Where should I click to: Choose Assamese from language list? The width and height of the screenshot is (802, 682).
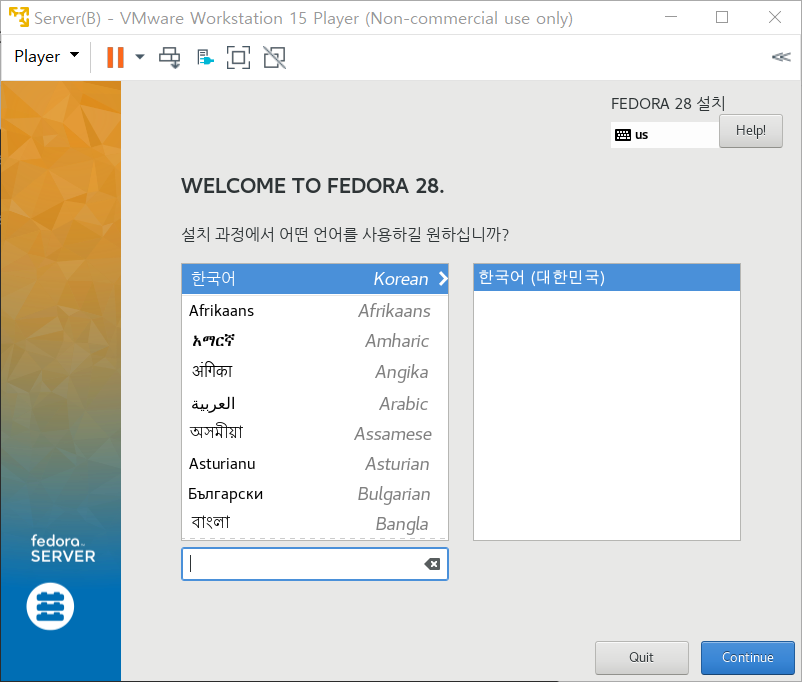pyautogui.click(x=315, y=434)
